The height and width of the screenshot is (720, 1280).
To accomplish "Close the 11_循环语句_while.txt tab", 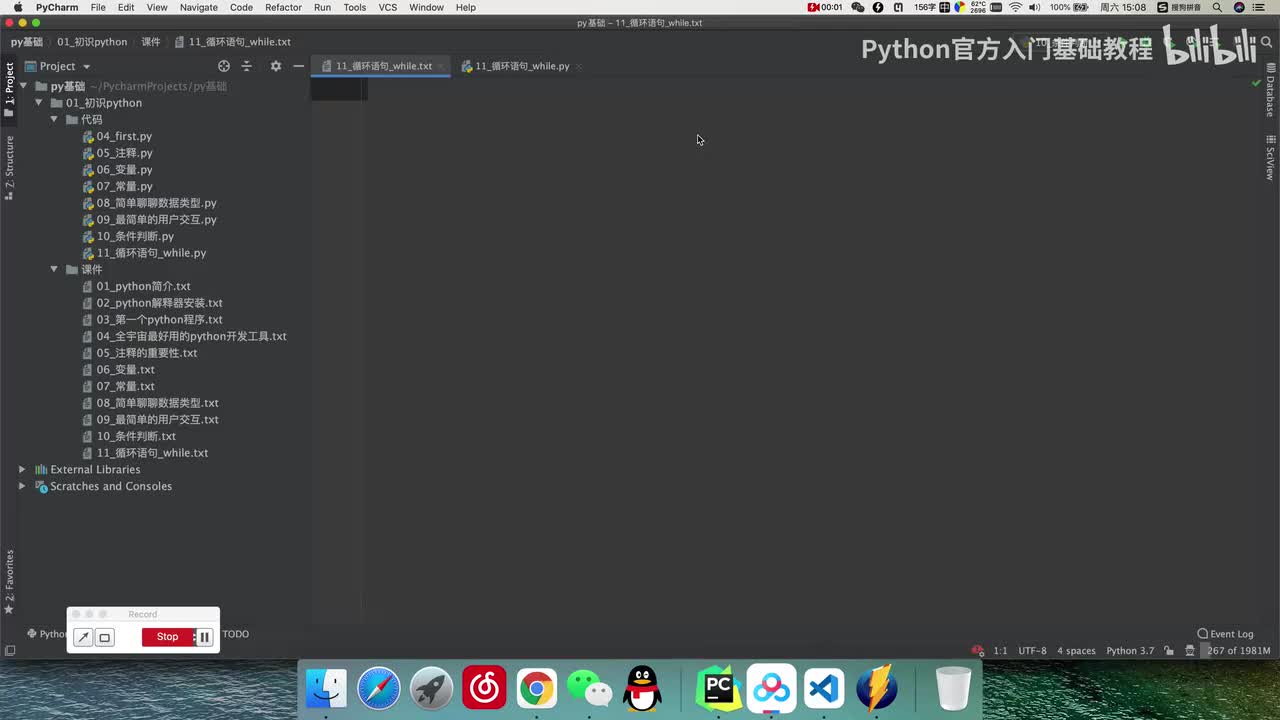I will [x=442, y=67].
